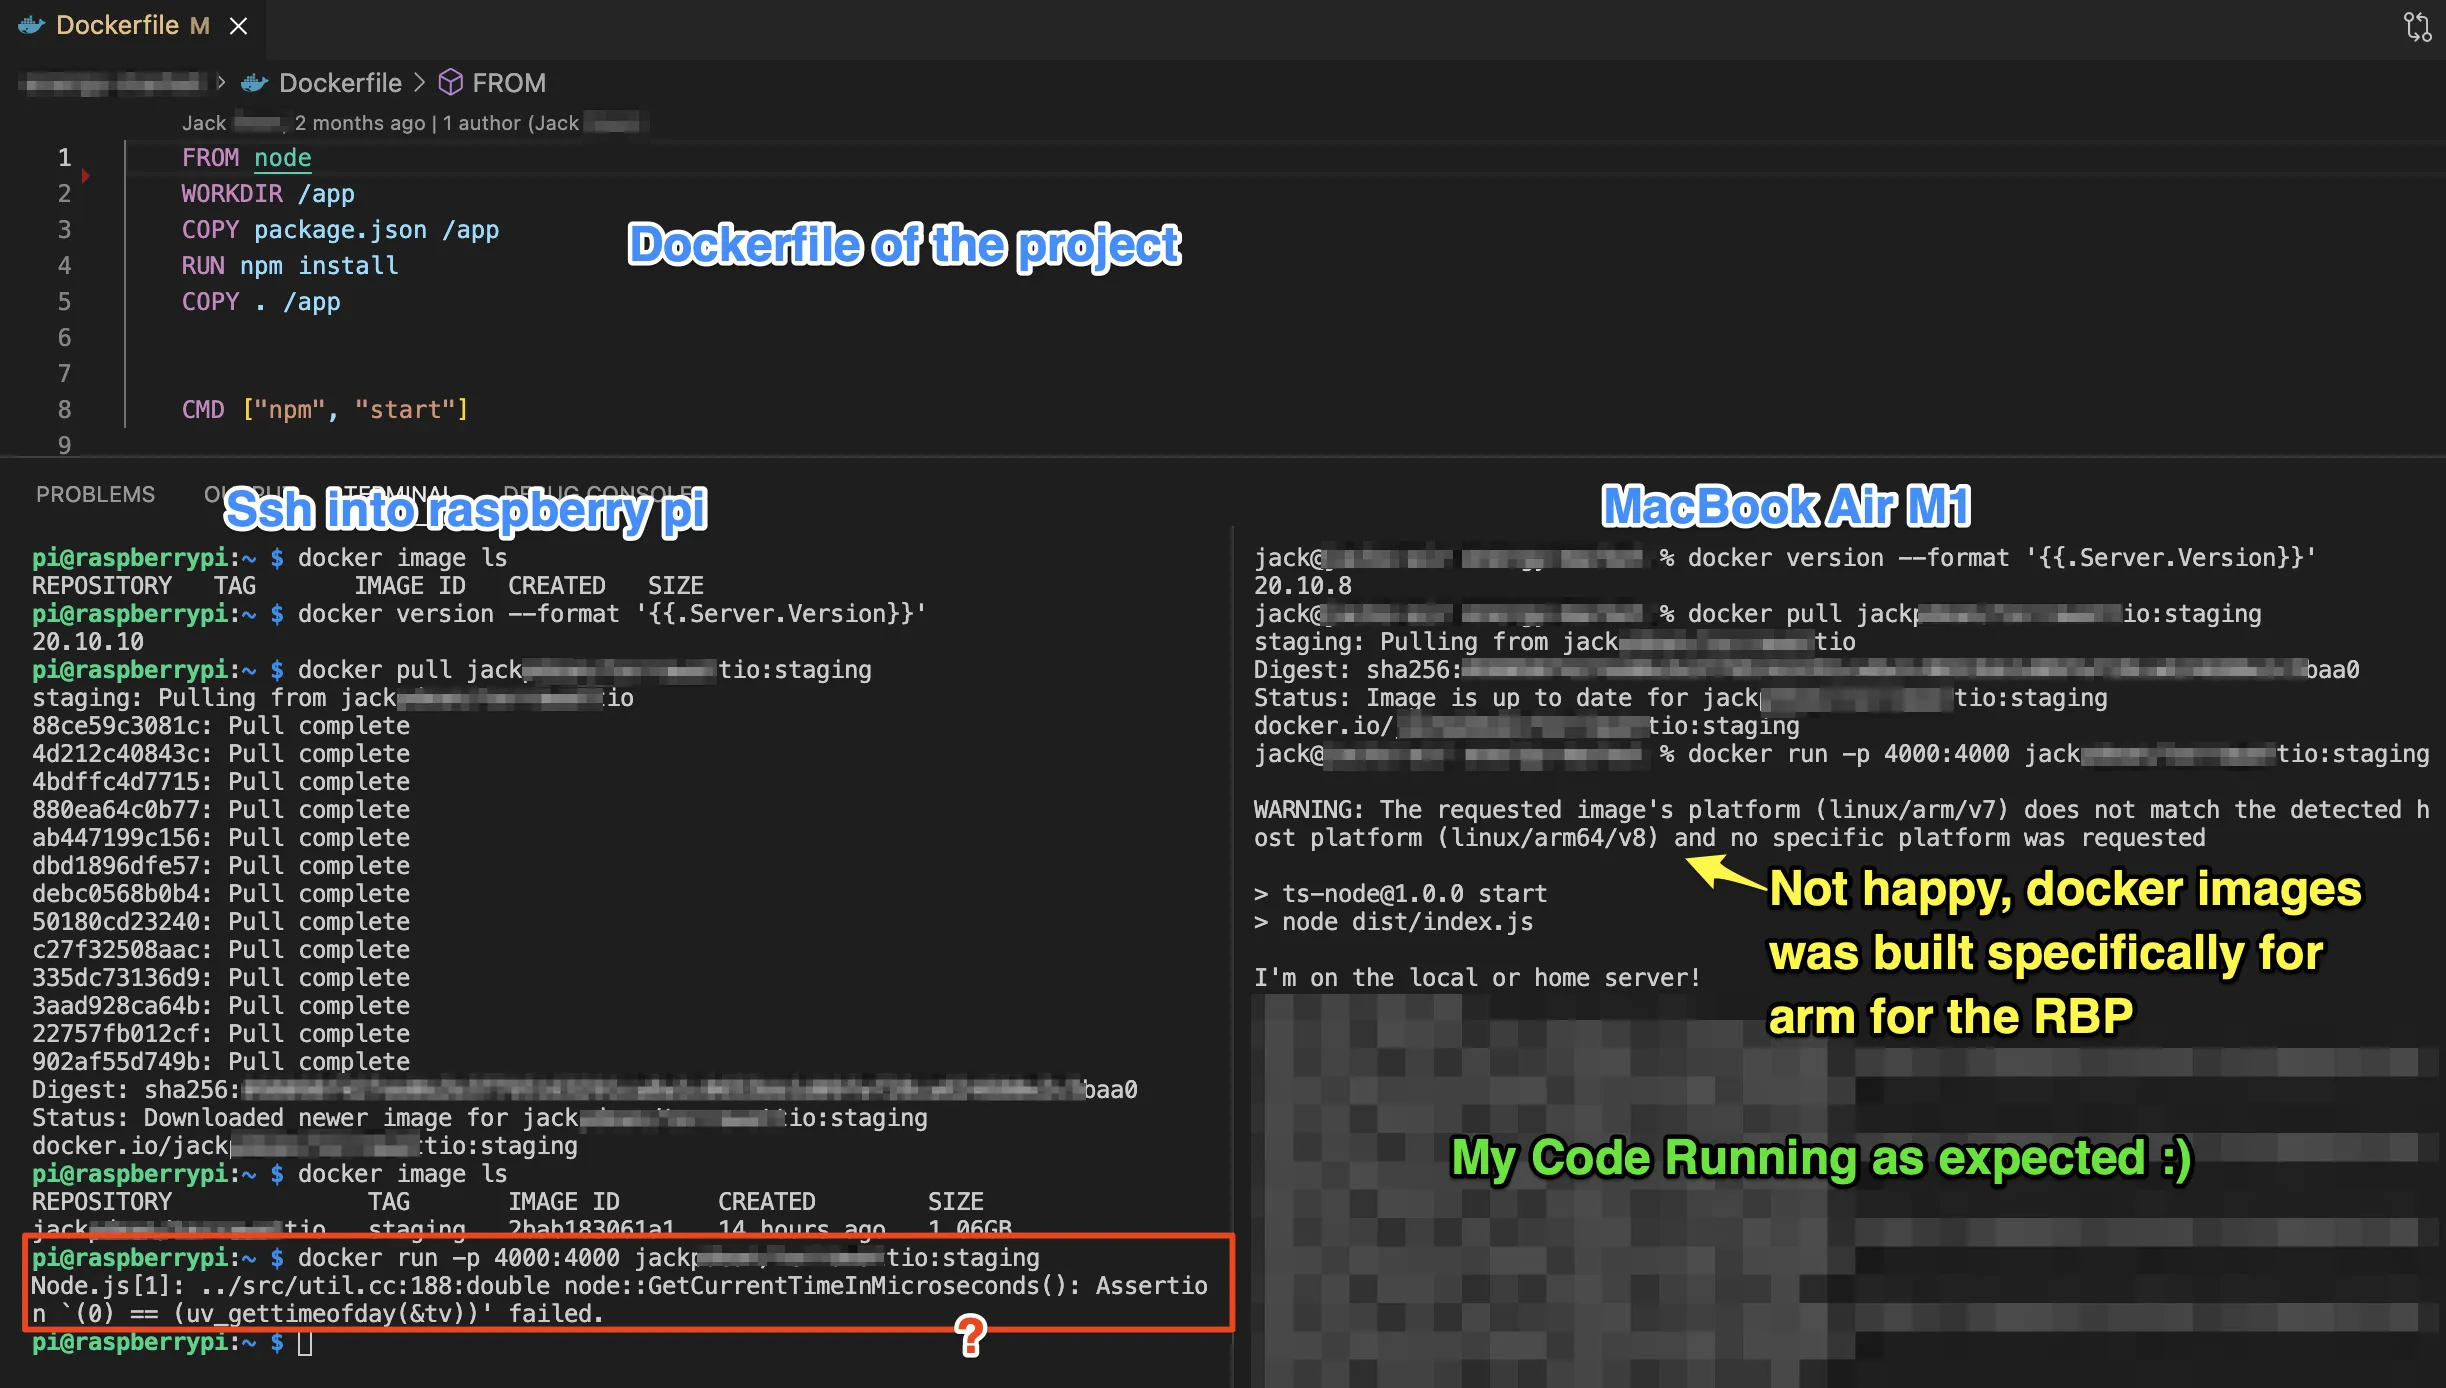The width and height of the screenshot is (2446, 1388).
Task: Click the red gutter change marker
Action: pyautogui.click(x=86, y=176)
